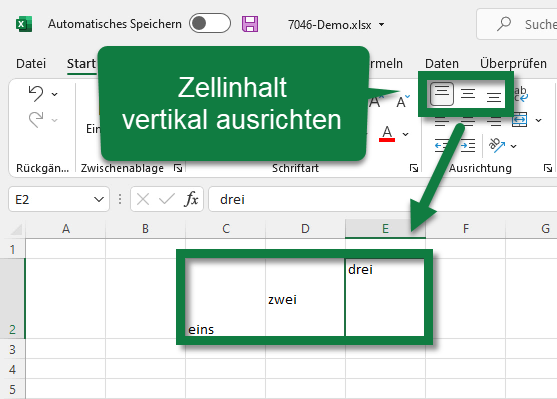Switch to the Daten ribbon tab

coord(442,64)
